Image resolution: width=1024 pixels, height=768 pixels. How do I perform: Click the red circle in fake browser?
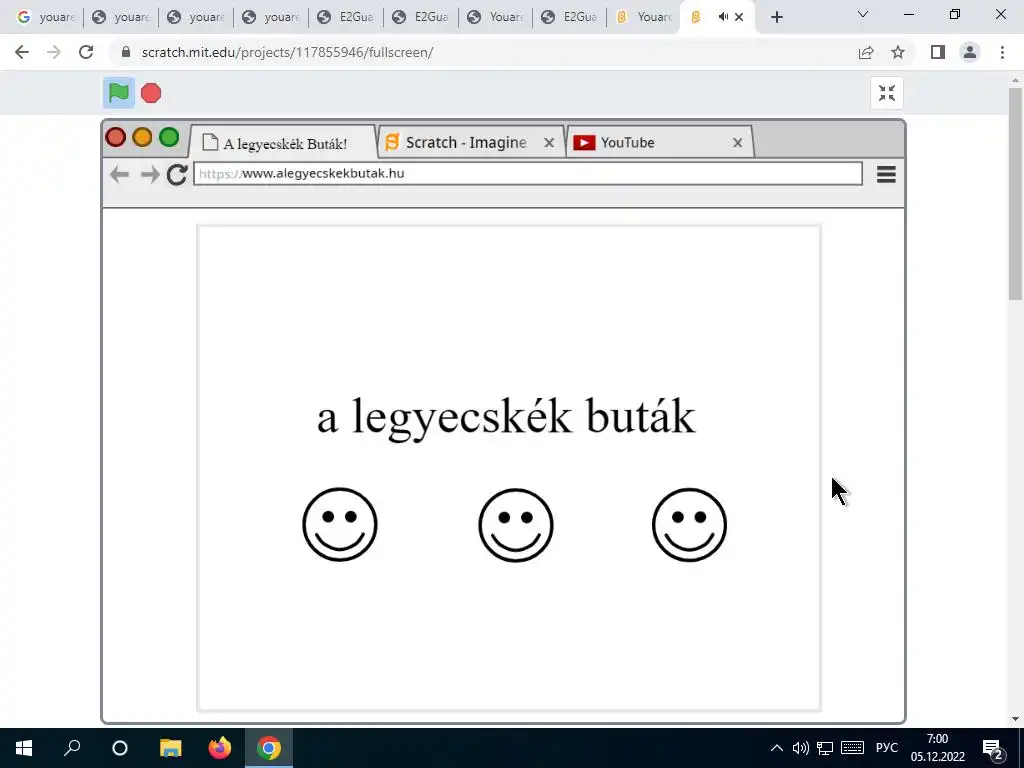116,137
